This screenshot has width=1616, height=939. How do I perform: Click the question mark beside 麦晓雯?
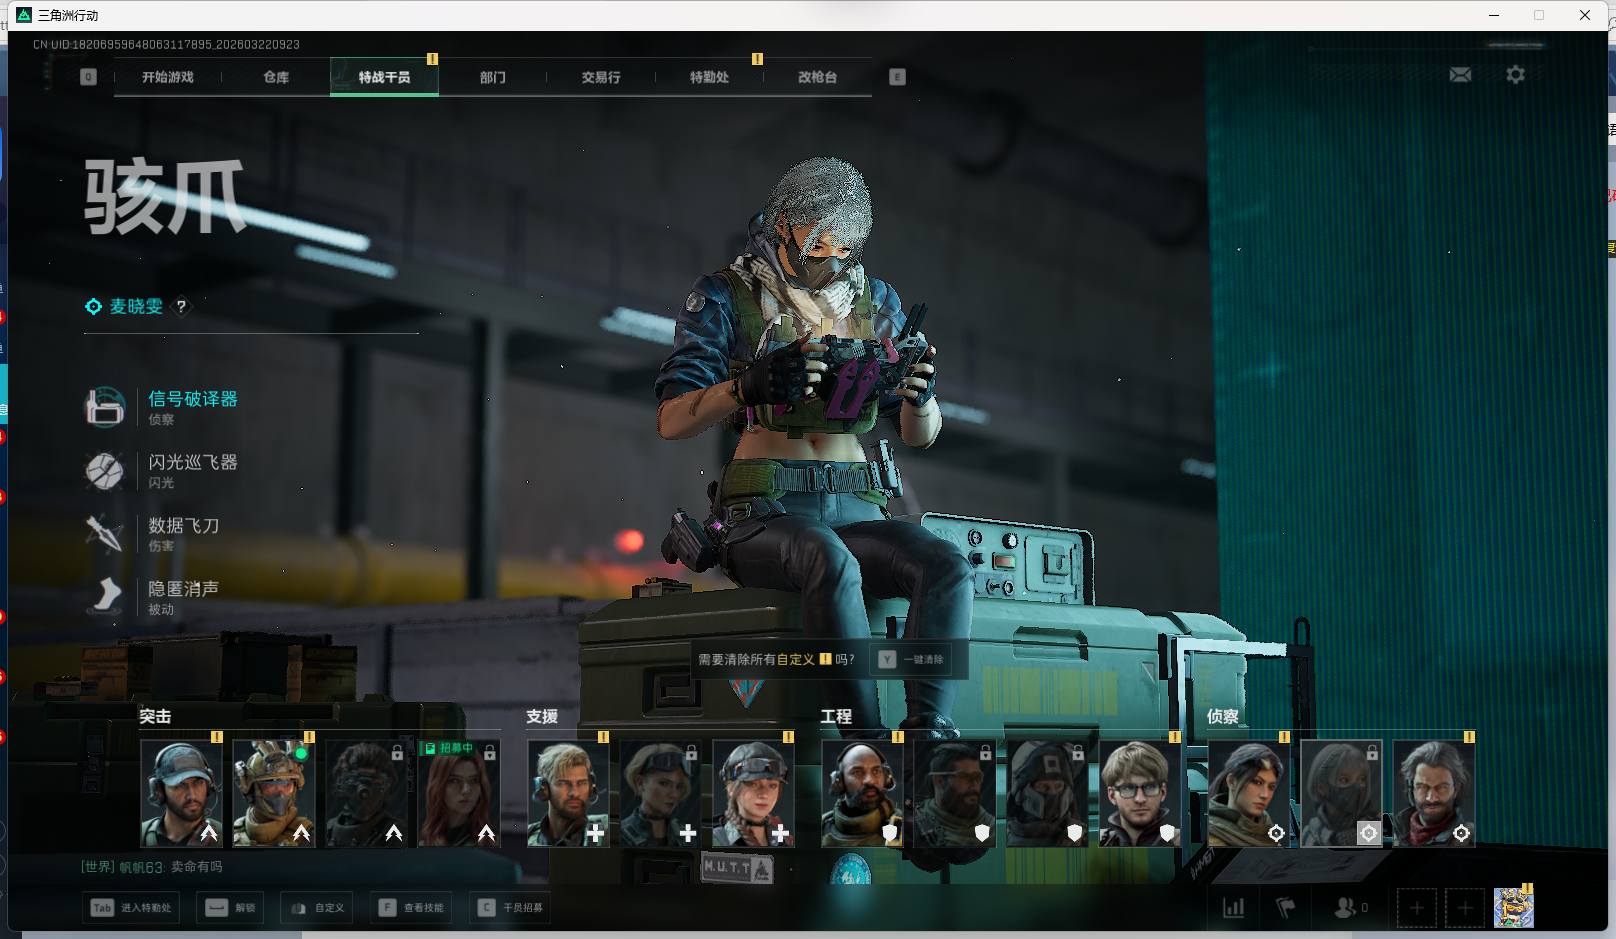click(181, 307)
